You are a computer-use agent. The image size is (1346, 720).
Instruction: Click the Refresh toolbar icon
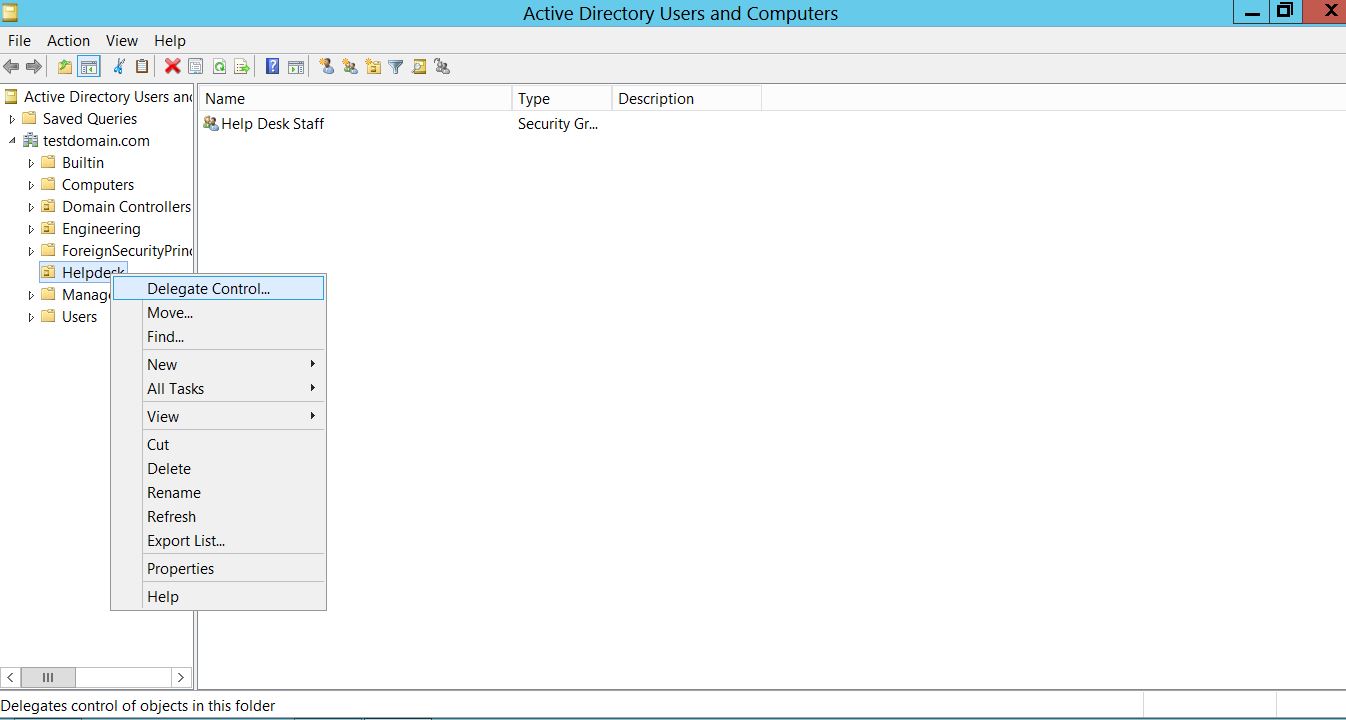click(x=219, y=67)
